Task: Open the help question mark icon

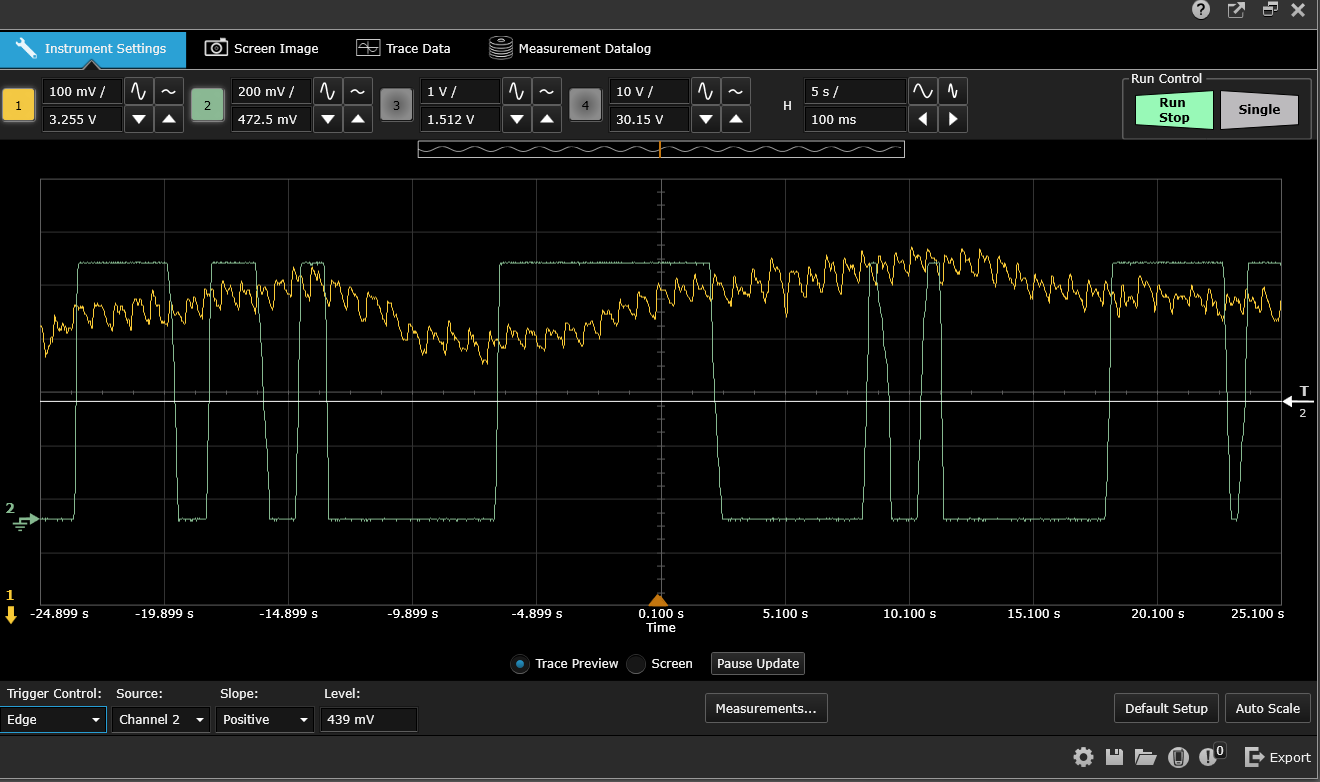Action: (1201, 10)
